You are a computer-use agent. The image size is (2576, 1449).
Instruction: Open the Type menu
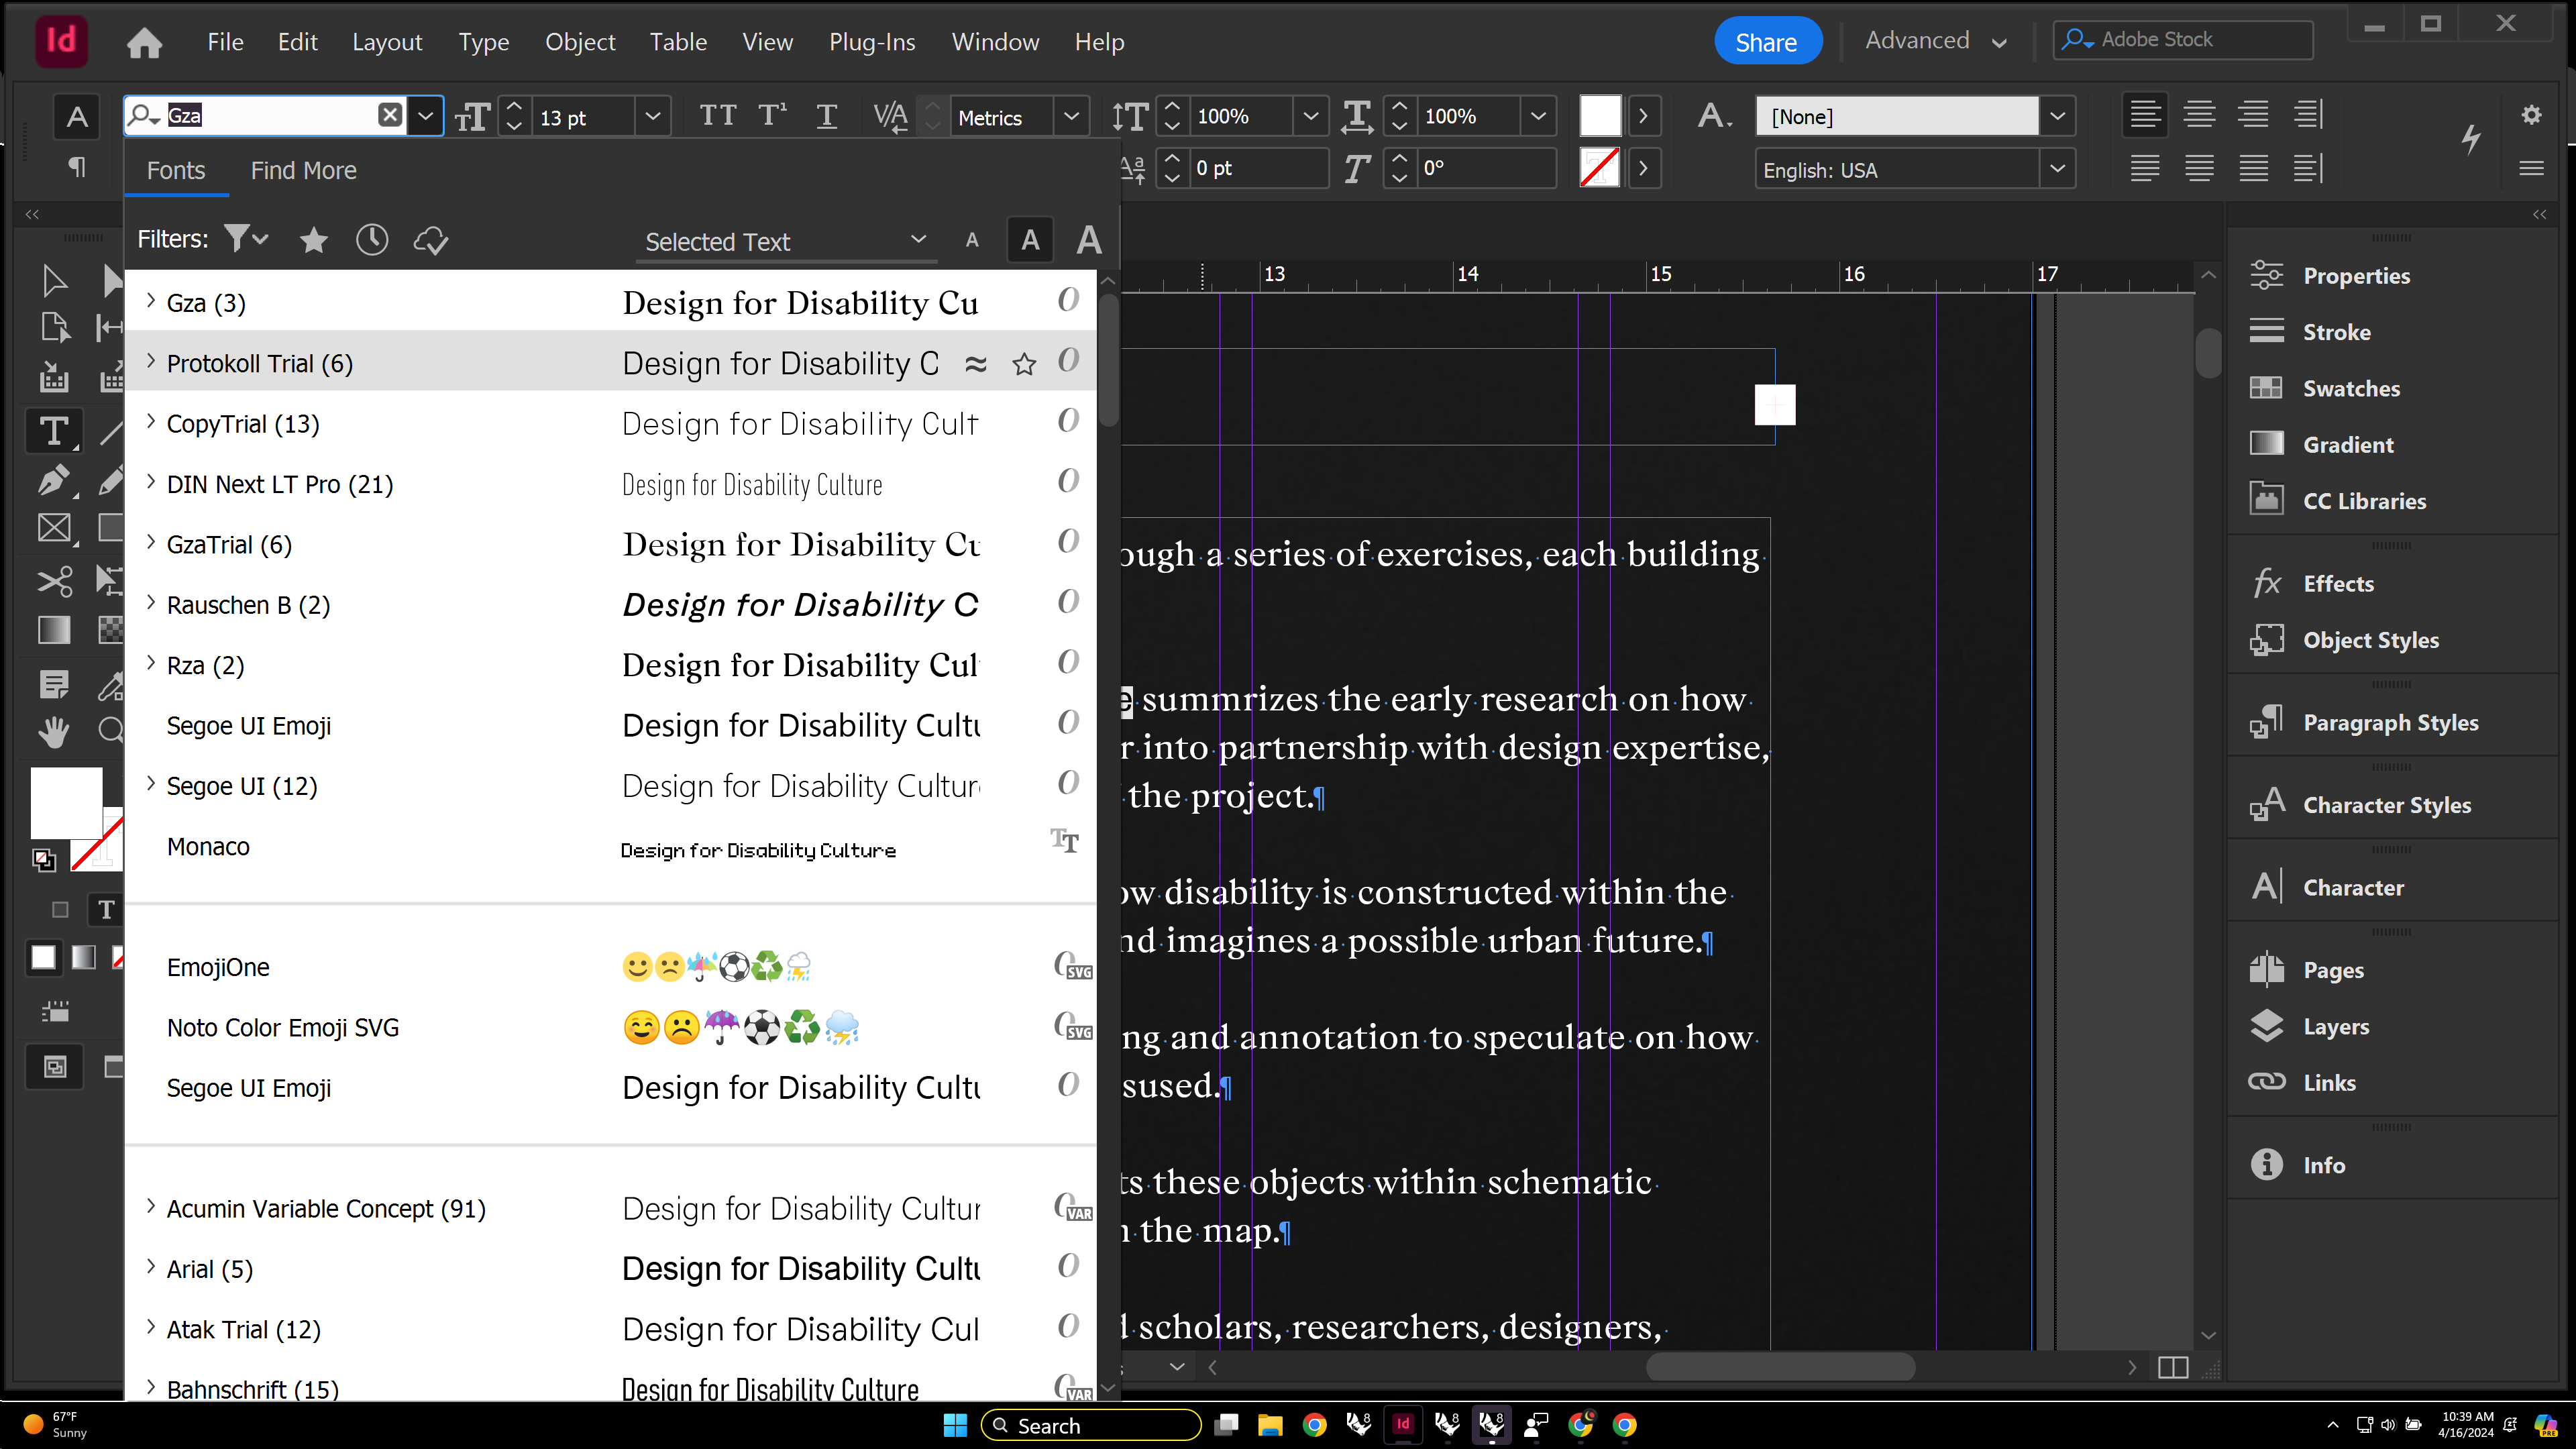[x=484, y=42]
